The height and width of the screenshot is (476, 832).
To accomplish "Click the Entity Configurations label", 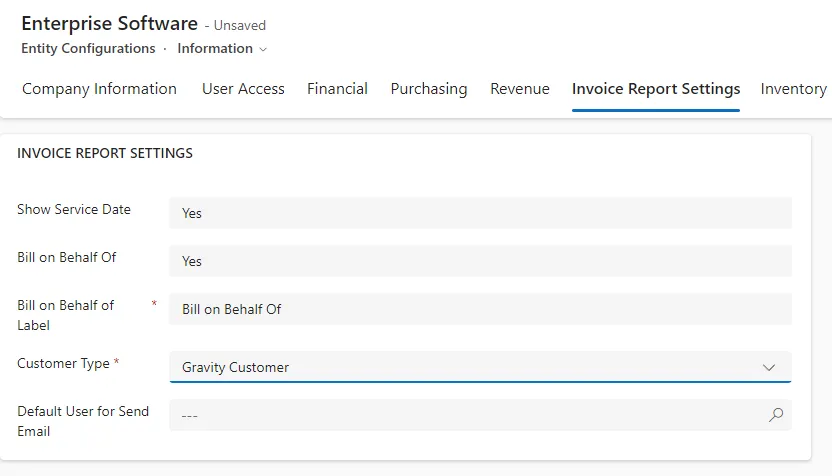I will click(88, 48).
